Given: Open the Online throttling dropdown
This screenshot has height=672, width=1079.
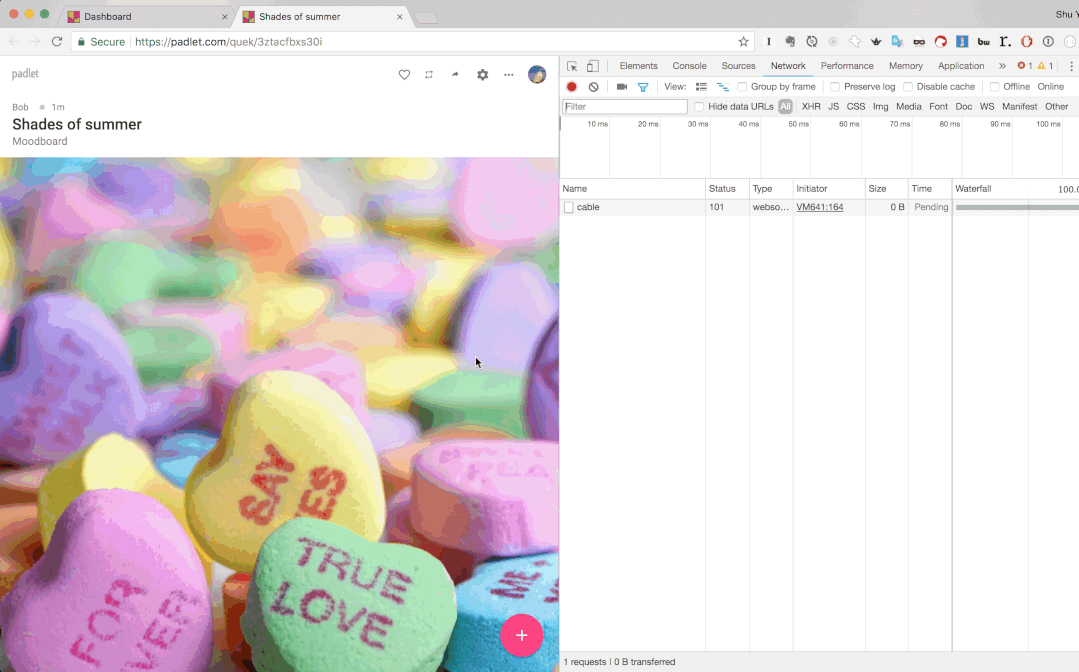Looking at the screenshot, I should (1051, 87).
